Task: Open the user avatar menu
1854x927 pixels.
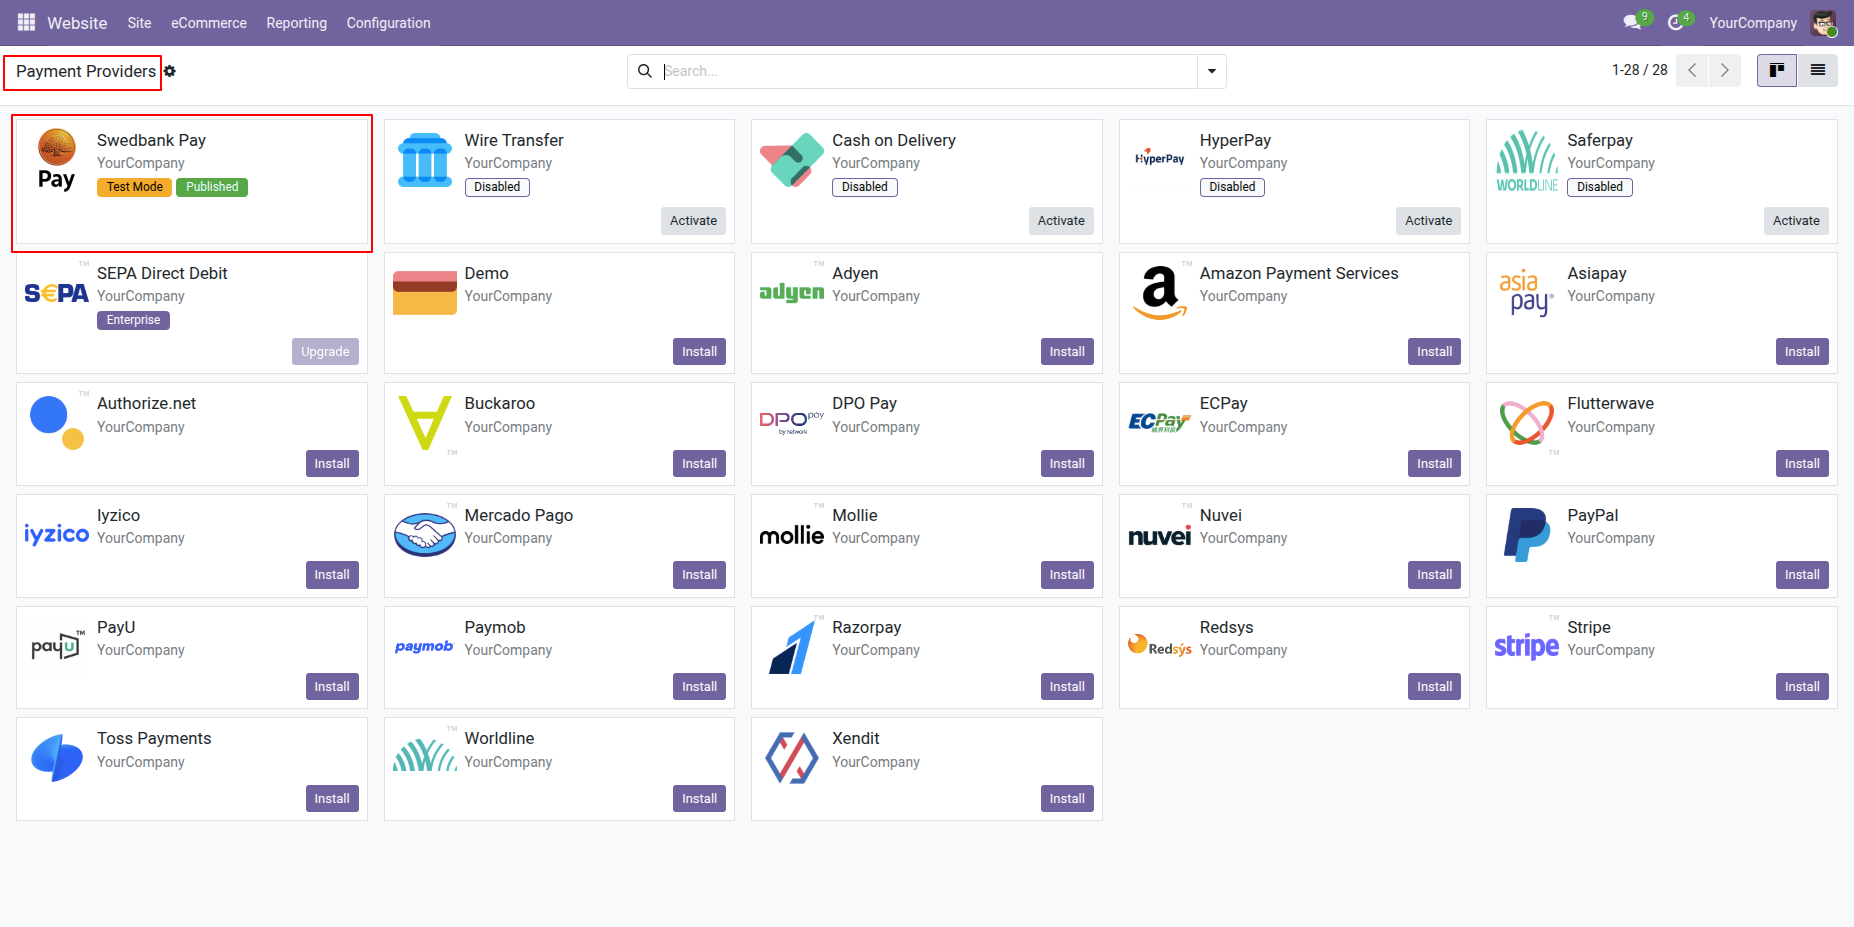Action: click(1823, 22)
